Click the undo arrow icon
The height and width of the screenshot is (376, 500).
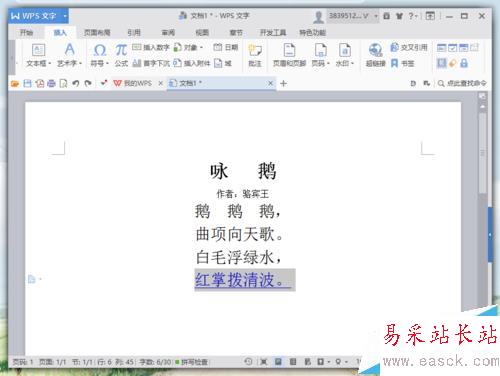76,83
